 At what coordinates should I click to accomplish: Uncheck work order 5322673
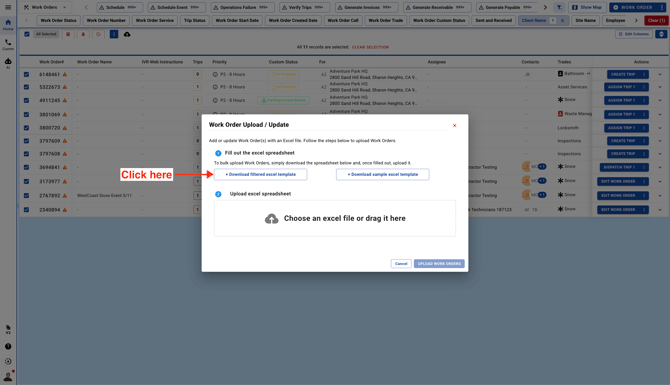(x=26, y=87)
